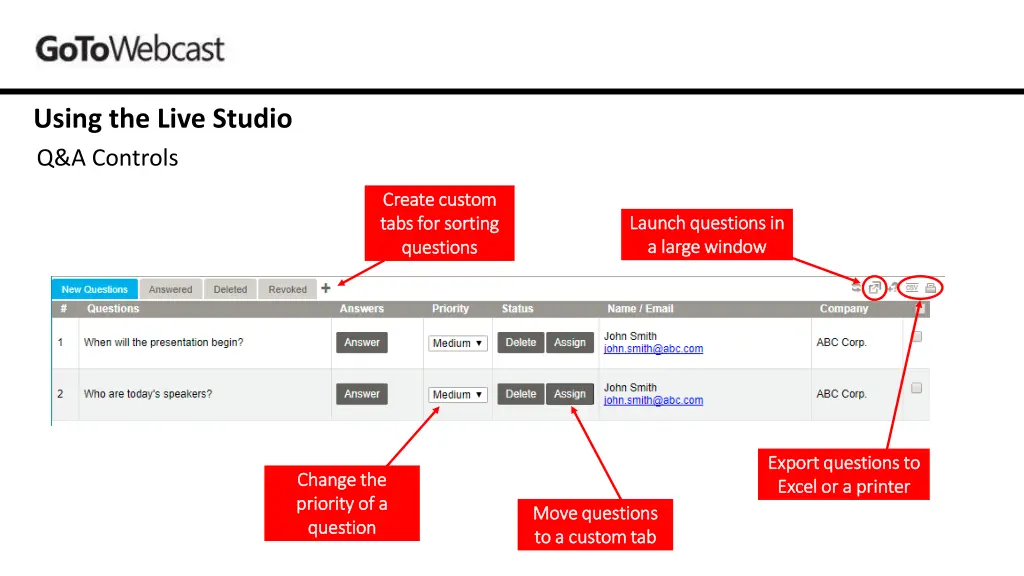
Task: Open john.smith@abc.com link in row 1
Action: click(x=653, y=349)
